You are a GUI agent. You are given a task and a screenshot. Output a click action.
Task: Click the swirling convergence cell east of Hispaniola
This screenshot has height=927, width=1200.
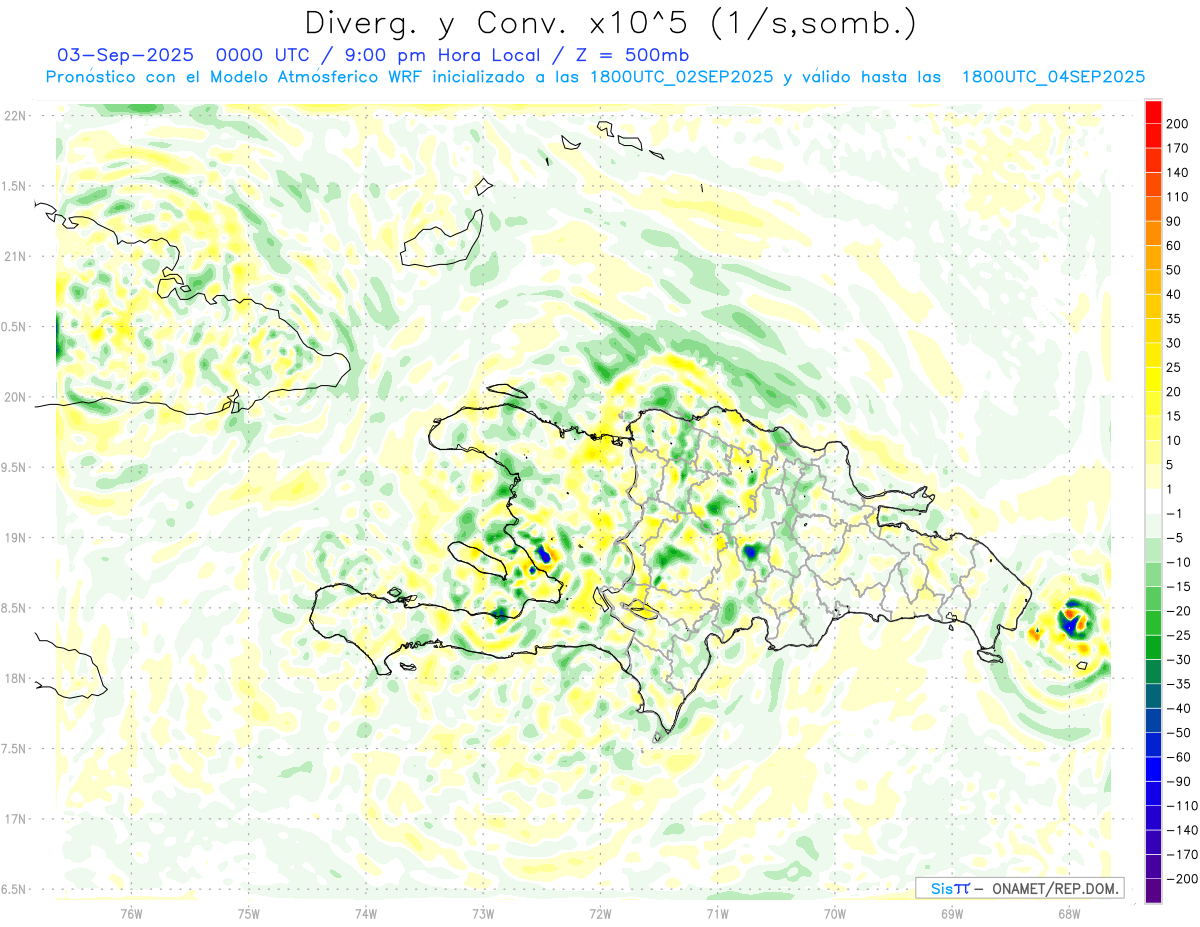click(x=1073, y=623)
